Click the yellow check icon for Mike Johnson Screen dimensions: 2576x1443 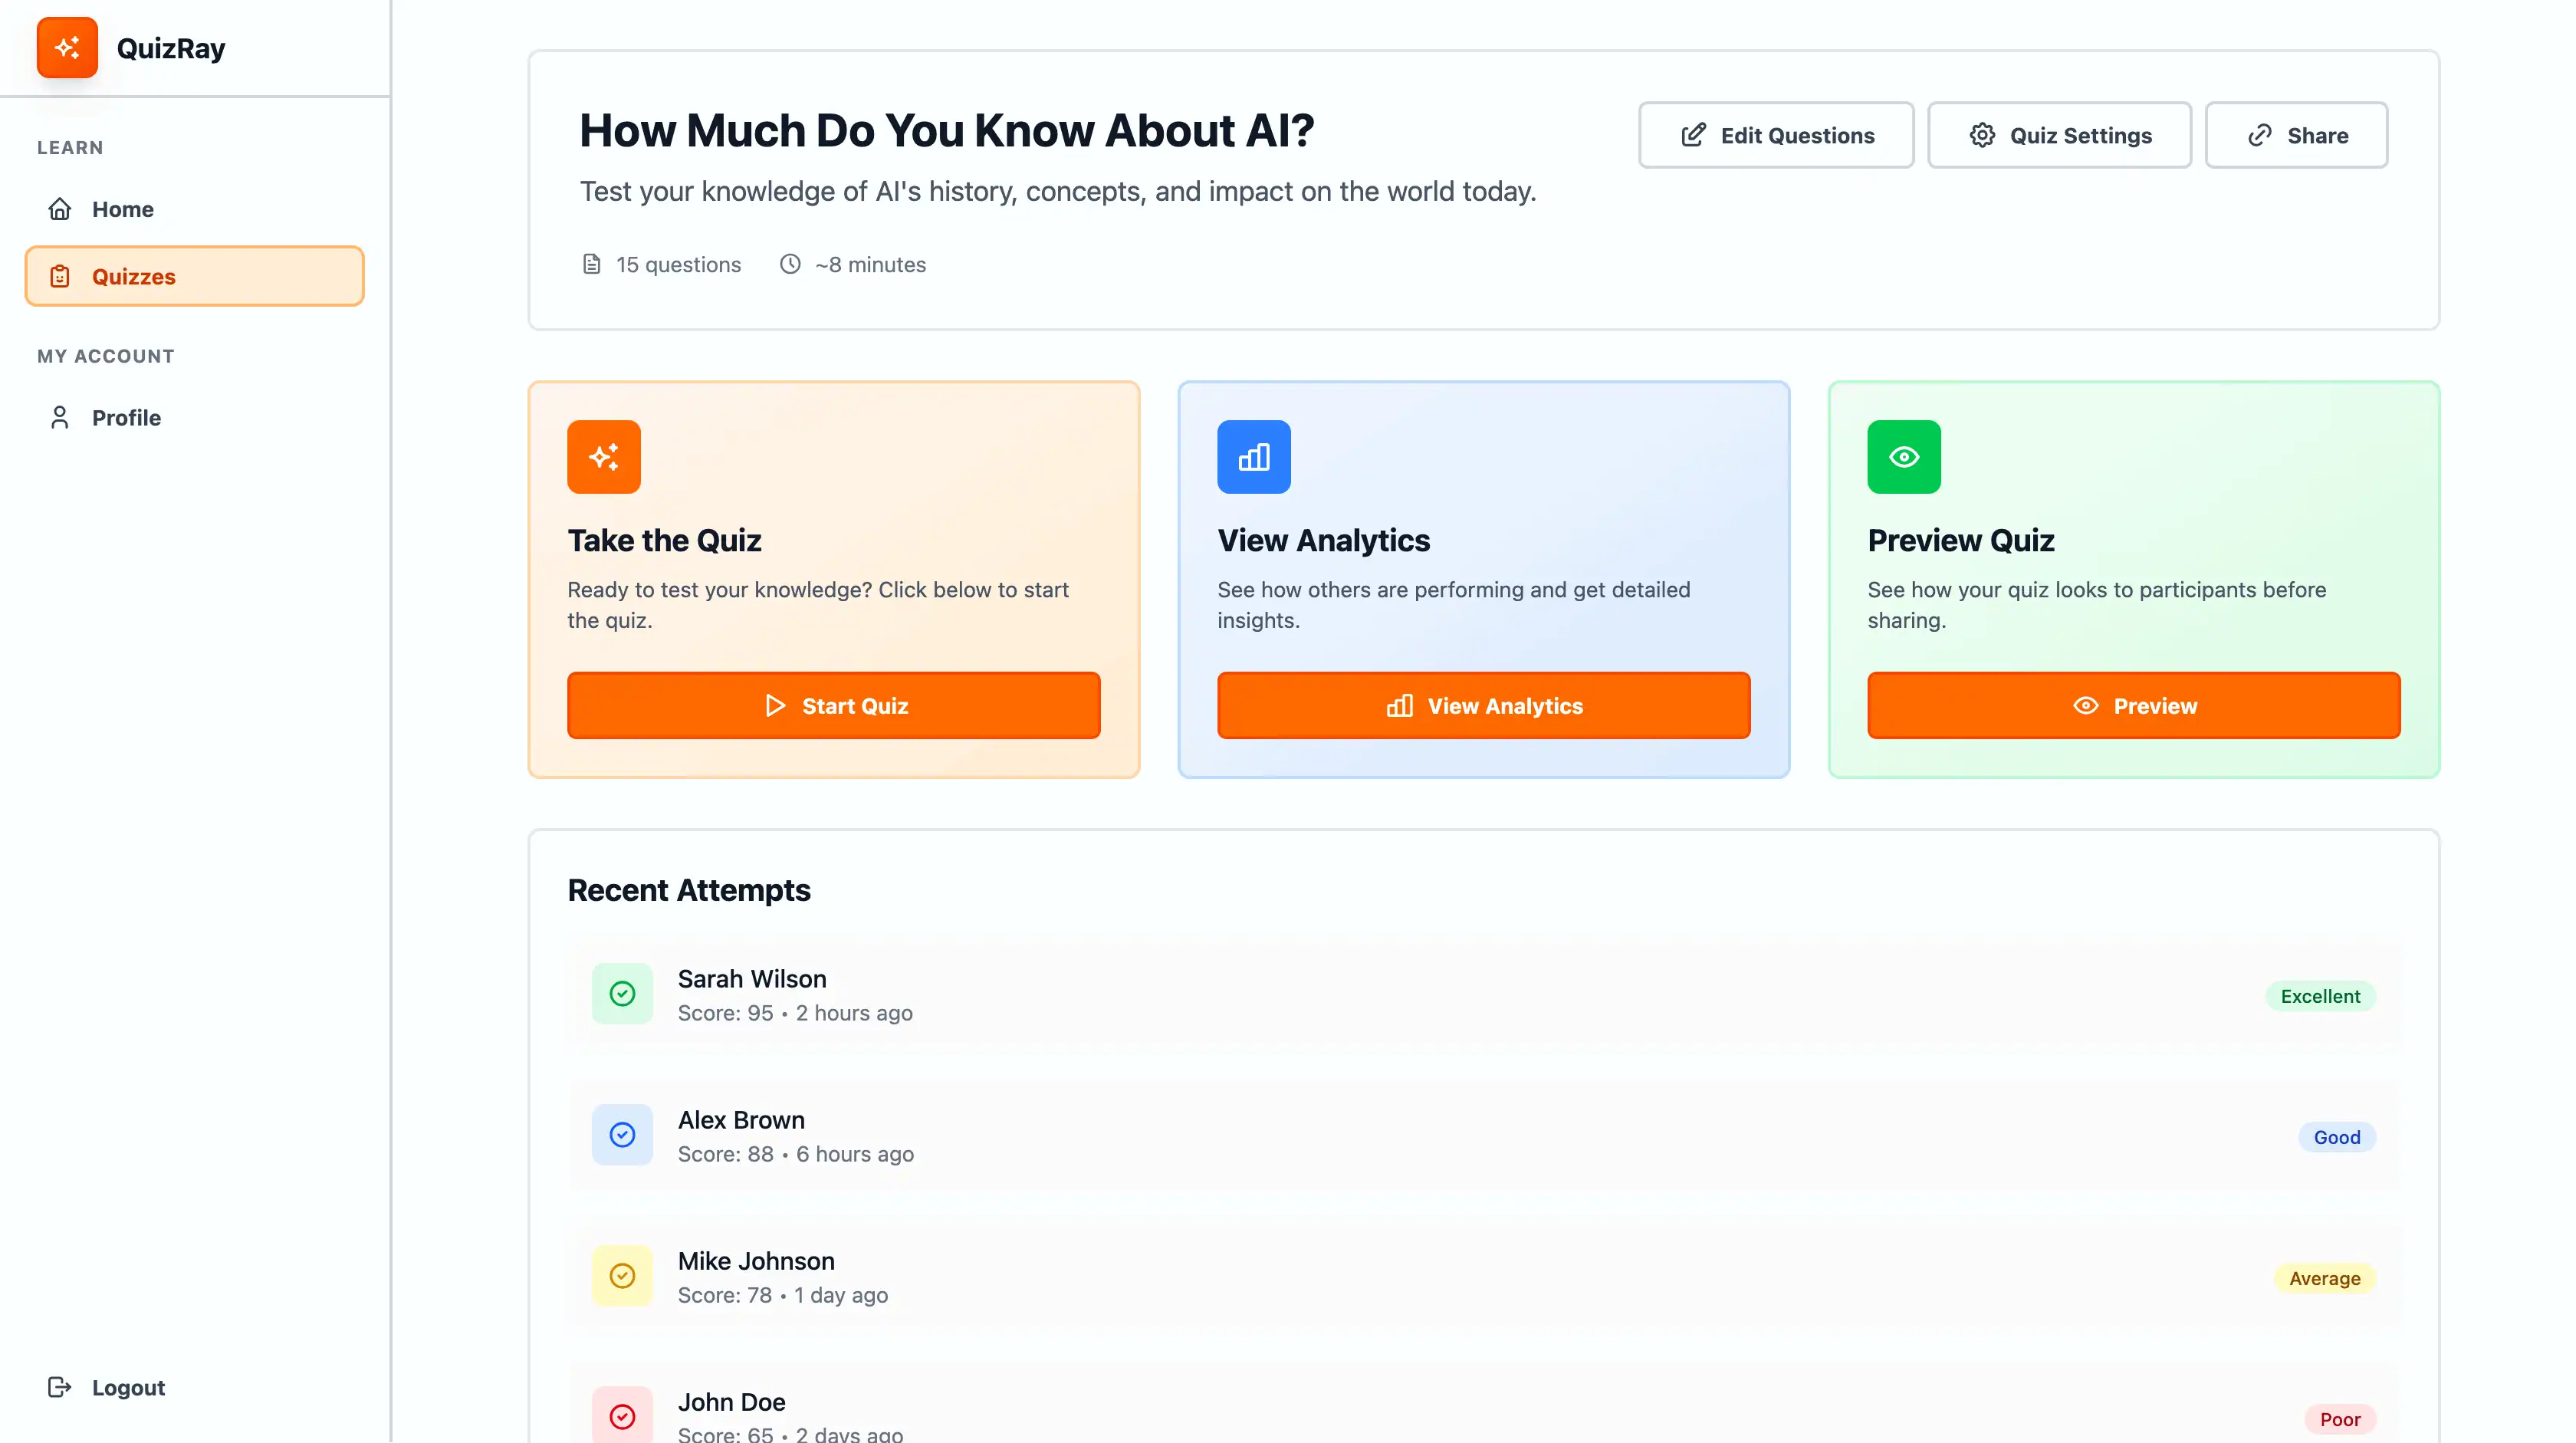pos(622,1275)
